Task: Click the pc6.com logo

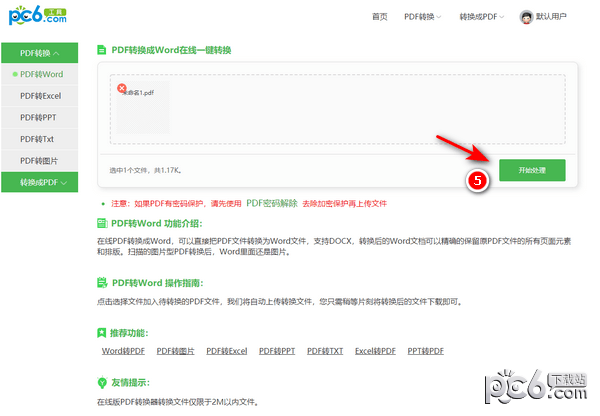Action: [x=37, y=17]
